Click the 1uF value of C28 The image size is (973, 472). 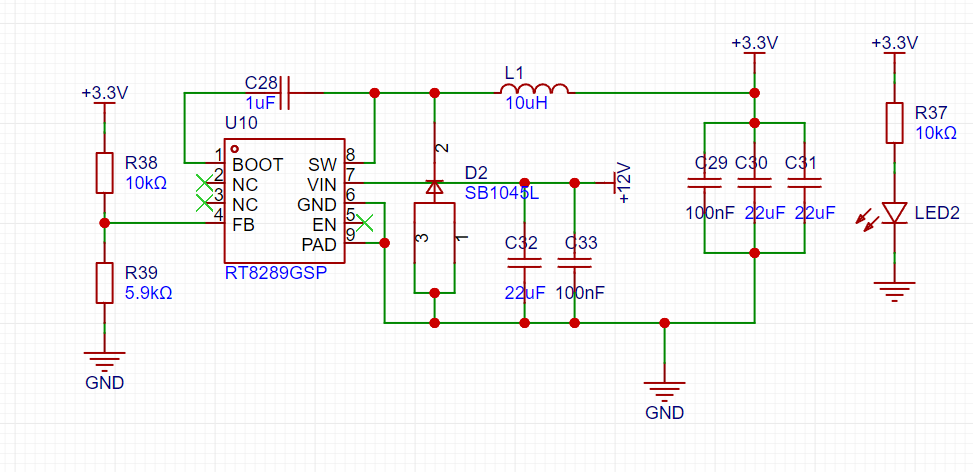(261, 101)
